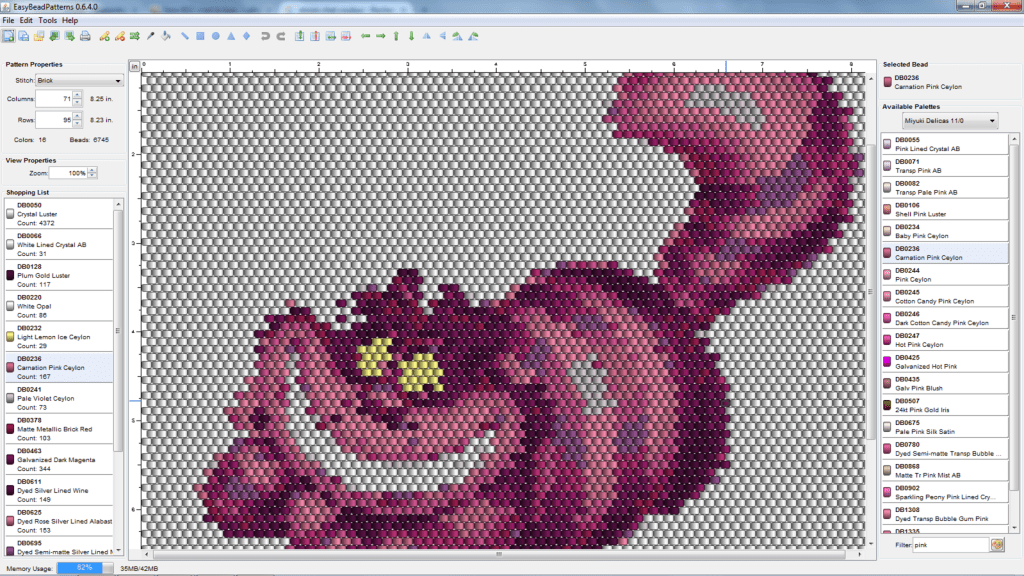Select the line drawing tool
Screen dimensions: 1024x576
184,36
